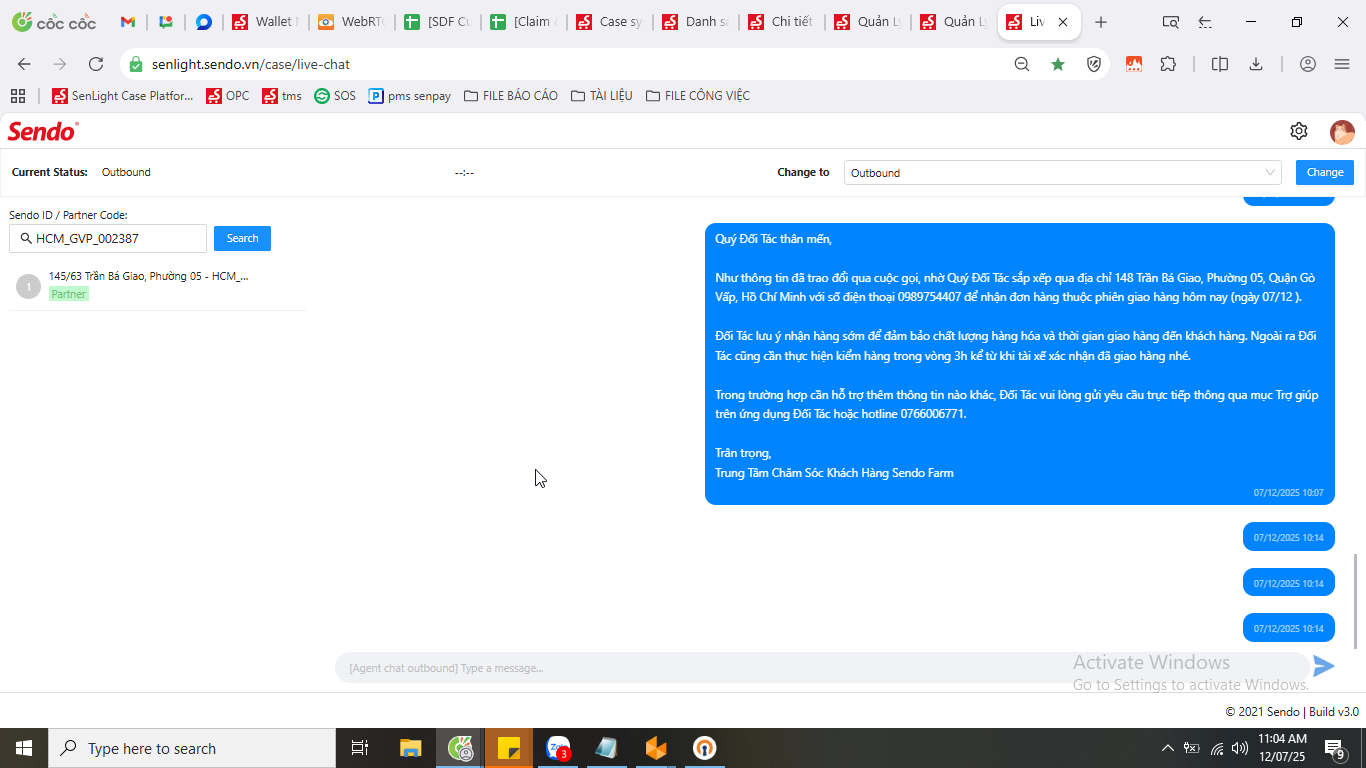Viewport: 1366px width, 768px height.
Task: Open the FILE CÔNG VIỆC bookmark folder
Action: click(698, 96)
